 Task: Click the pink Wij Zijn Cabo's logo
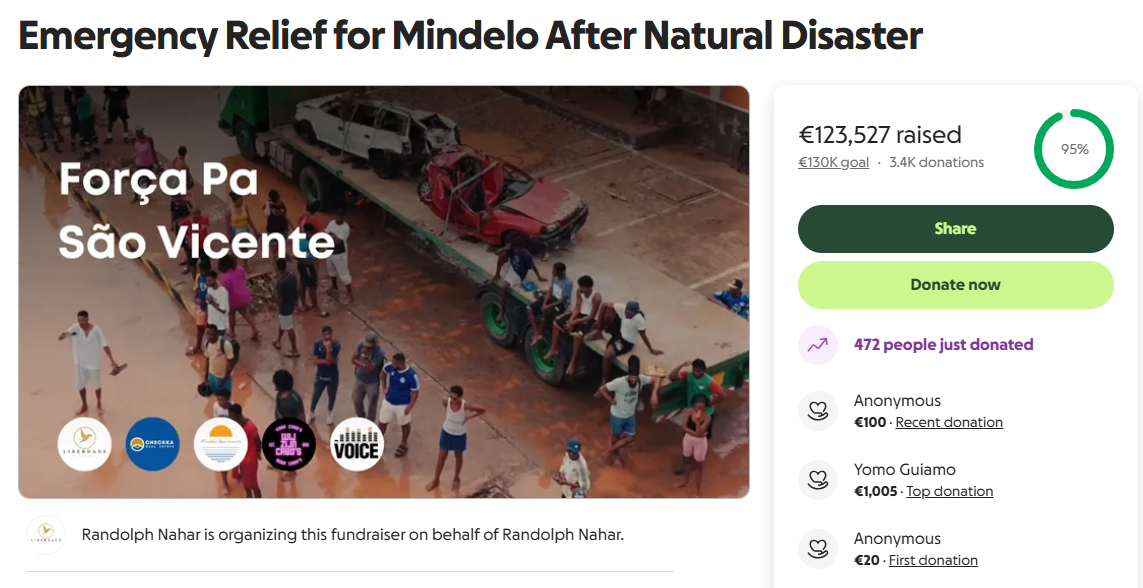point(289,444)
